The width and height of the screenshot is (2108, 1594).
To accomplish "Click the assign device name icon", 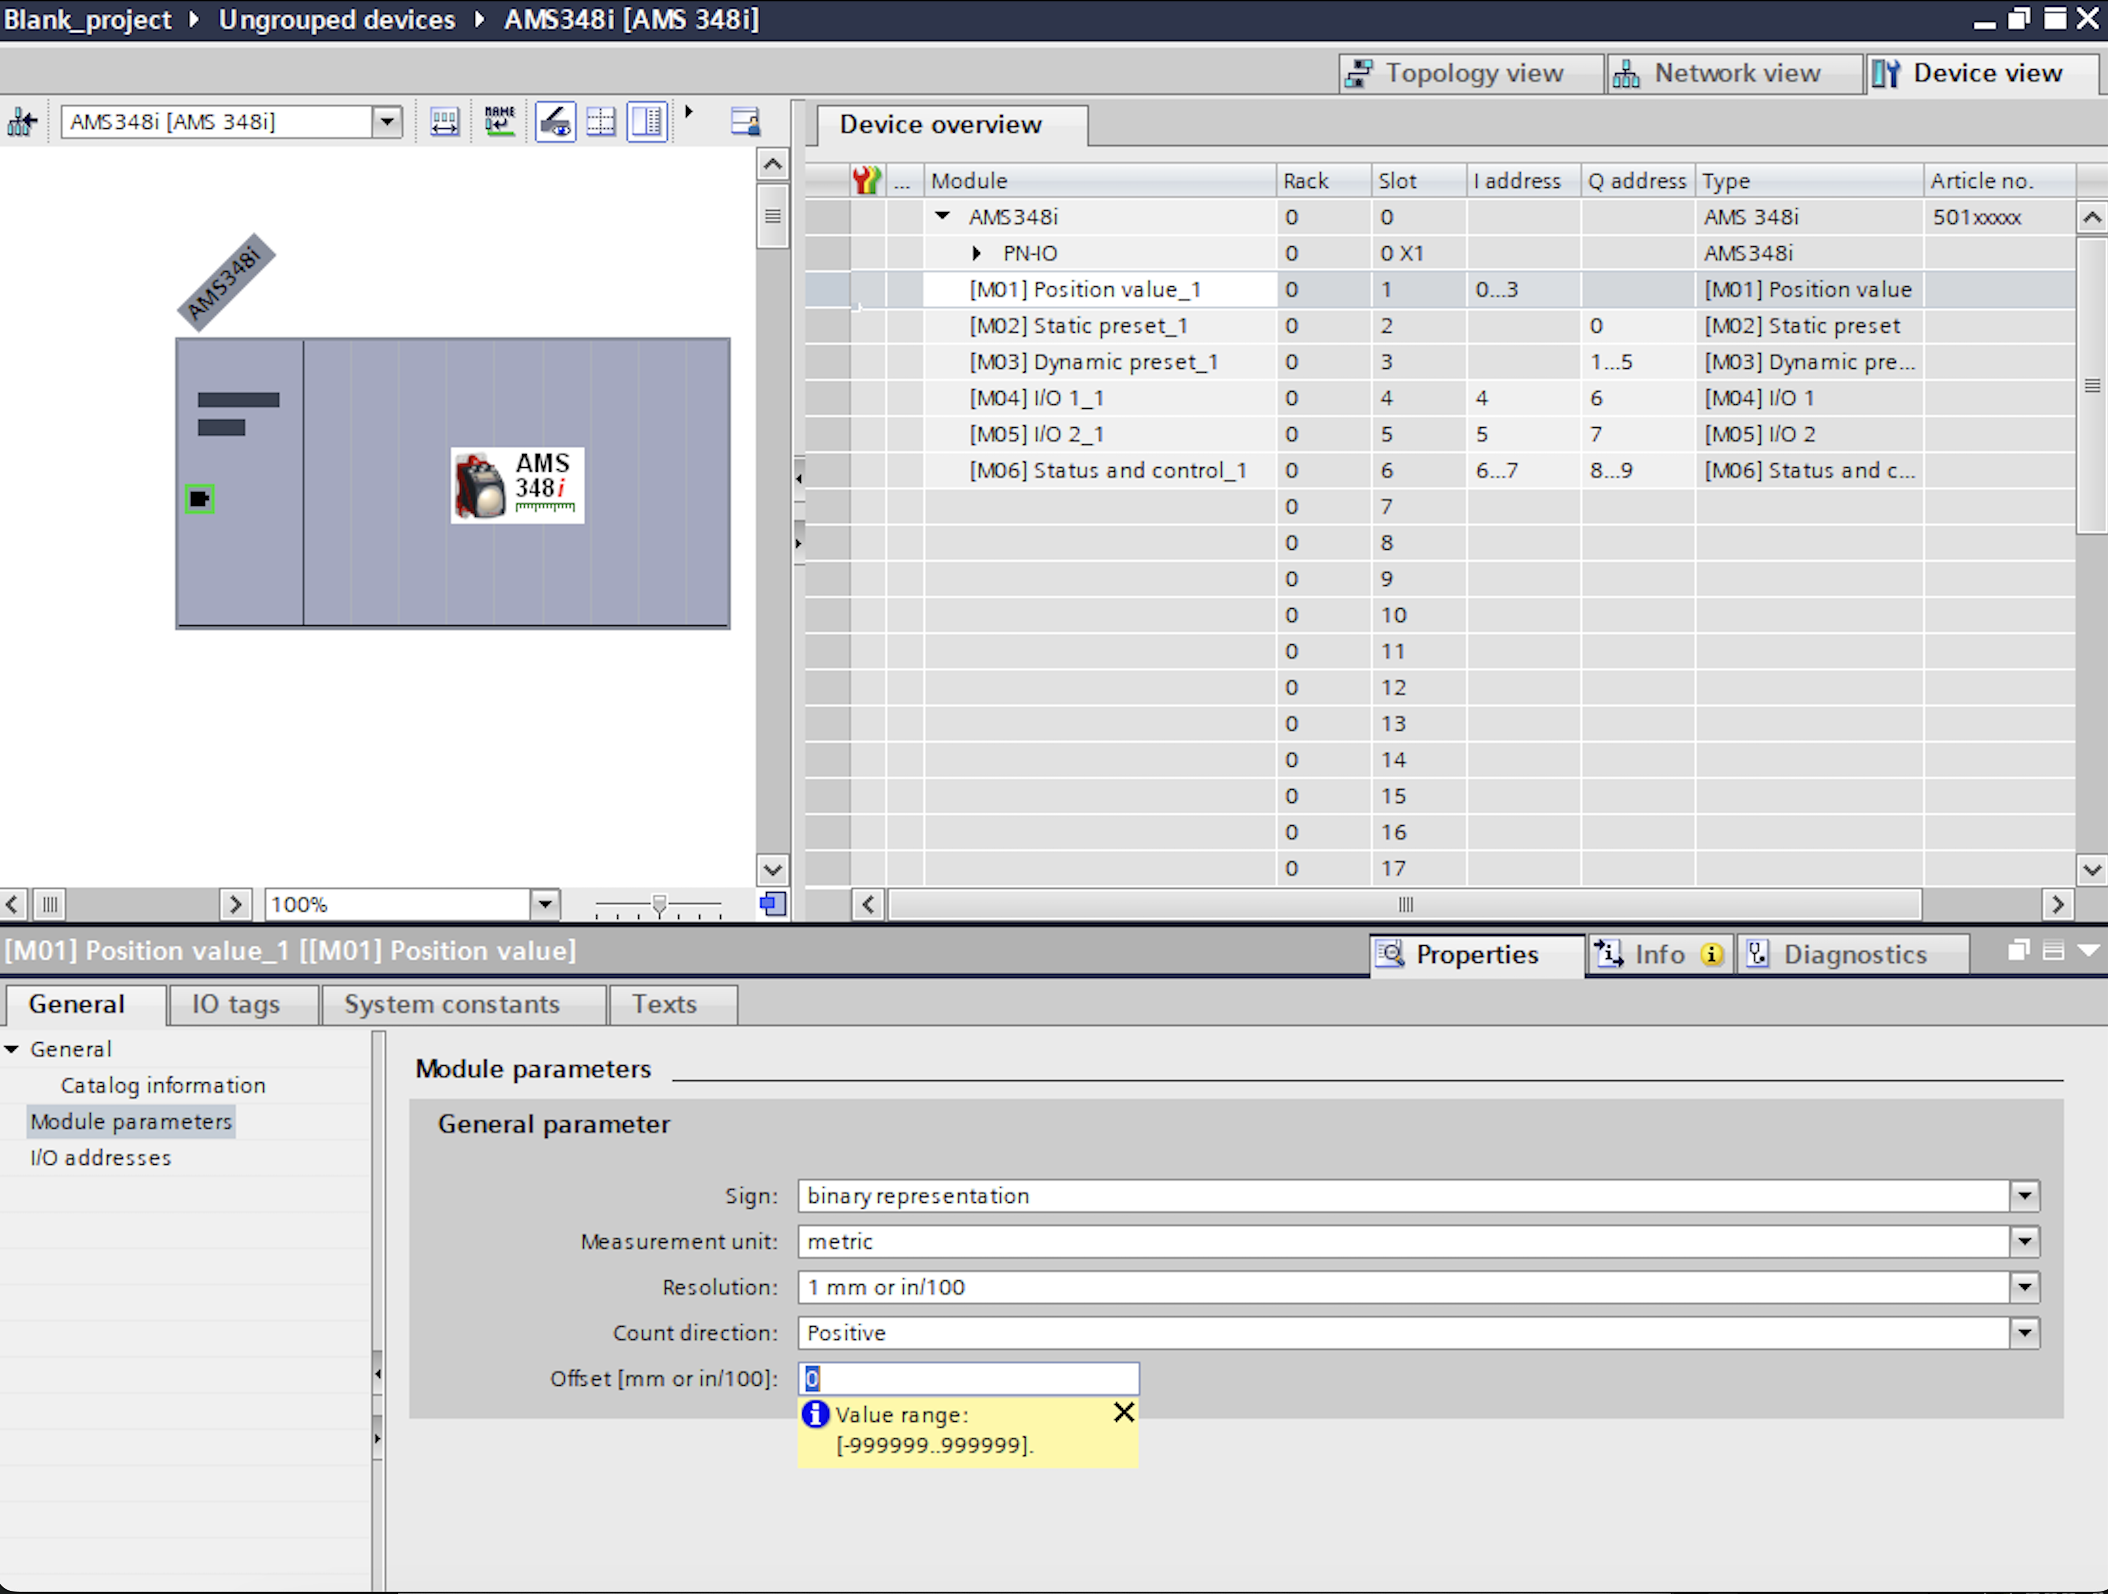I will pyautogui.click(x=499, y=122).
